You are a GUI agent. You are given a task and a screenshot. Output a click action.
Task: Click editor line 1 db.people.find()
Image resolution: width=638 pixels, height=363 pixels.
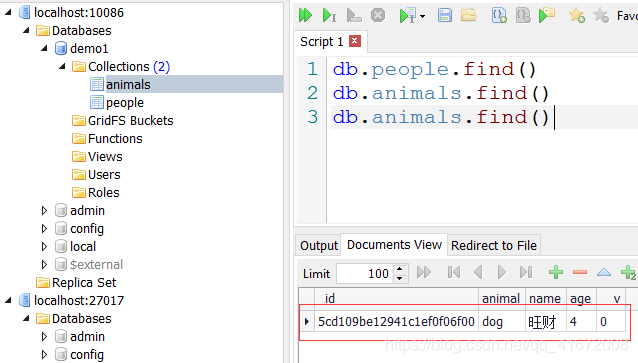pyautogui.click(x=434, y=70)
